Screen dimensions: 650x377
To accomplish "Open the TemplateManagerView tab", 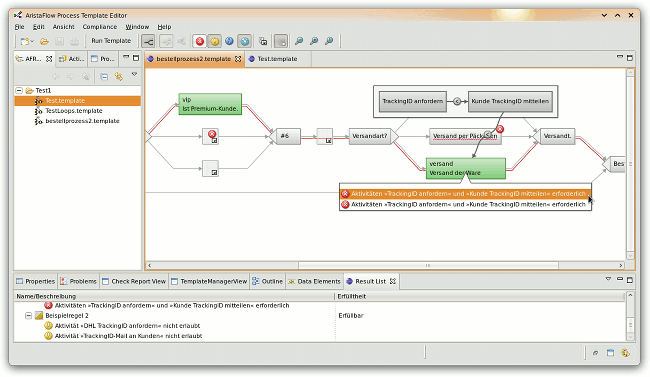I will 209,281.
